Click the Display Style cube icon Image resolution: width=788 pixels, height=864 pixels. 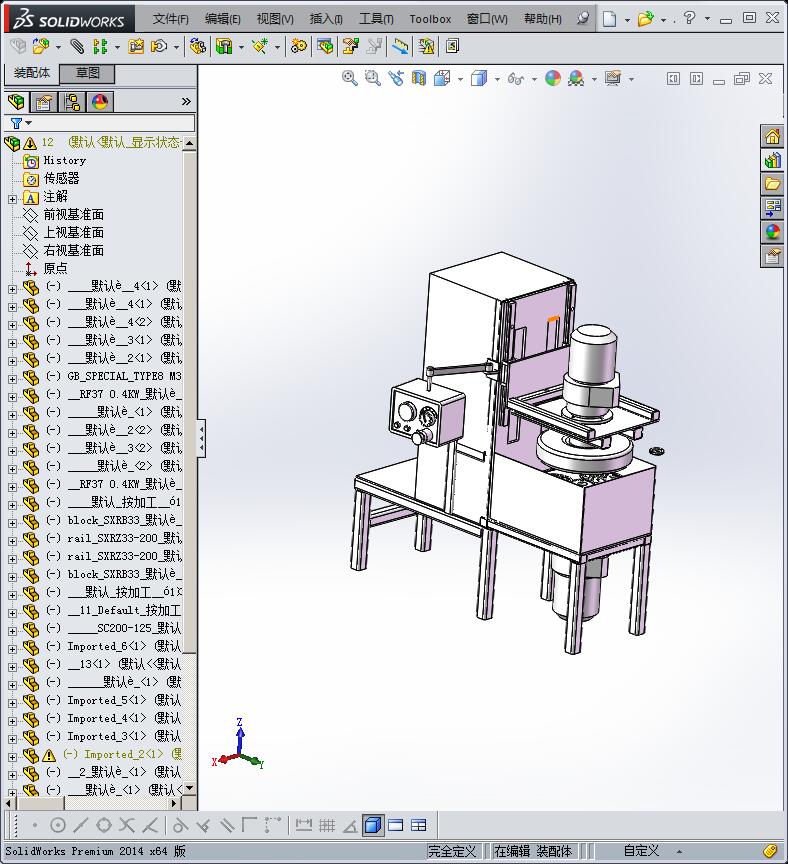click(479, 78)
